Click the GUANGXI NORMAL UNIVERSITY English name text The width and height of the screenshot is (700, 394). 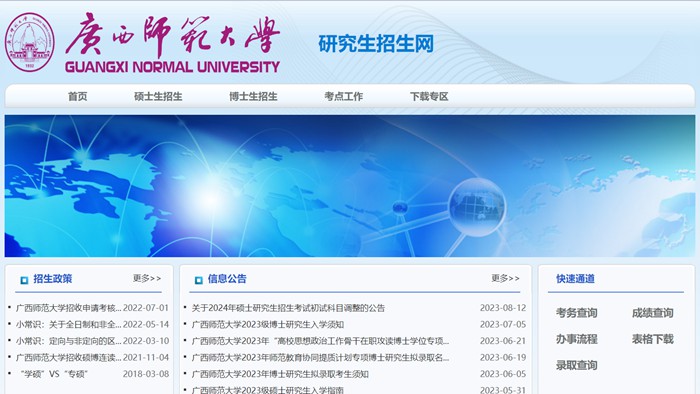(172, 67)
